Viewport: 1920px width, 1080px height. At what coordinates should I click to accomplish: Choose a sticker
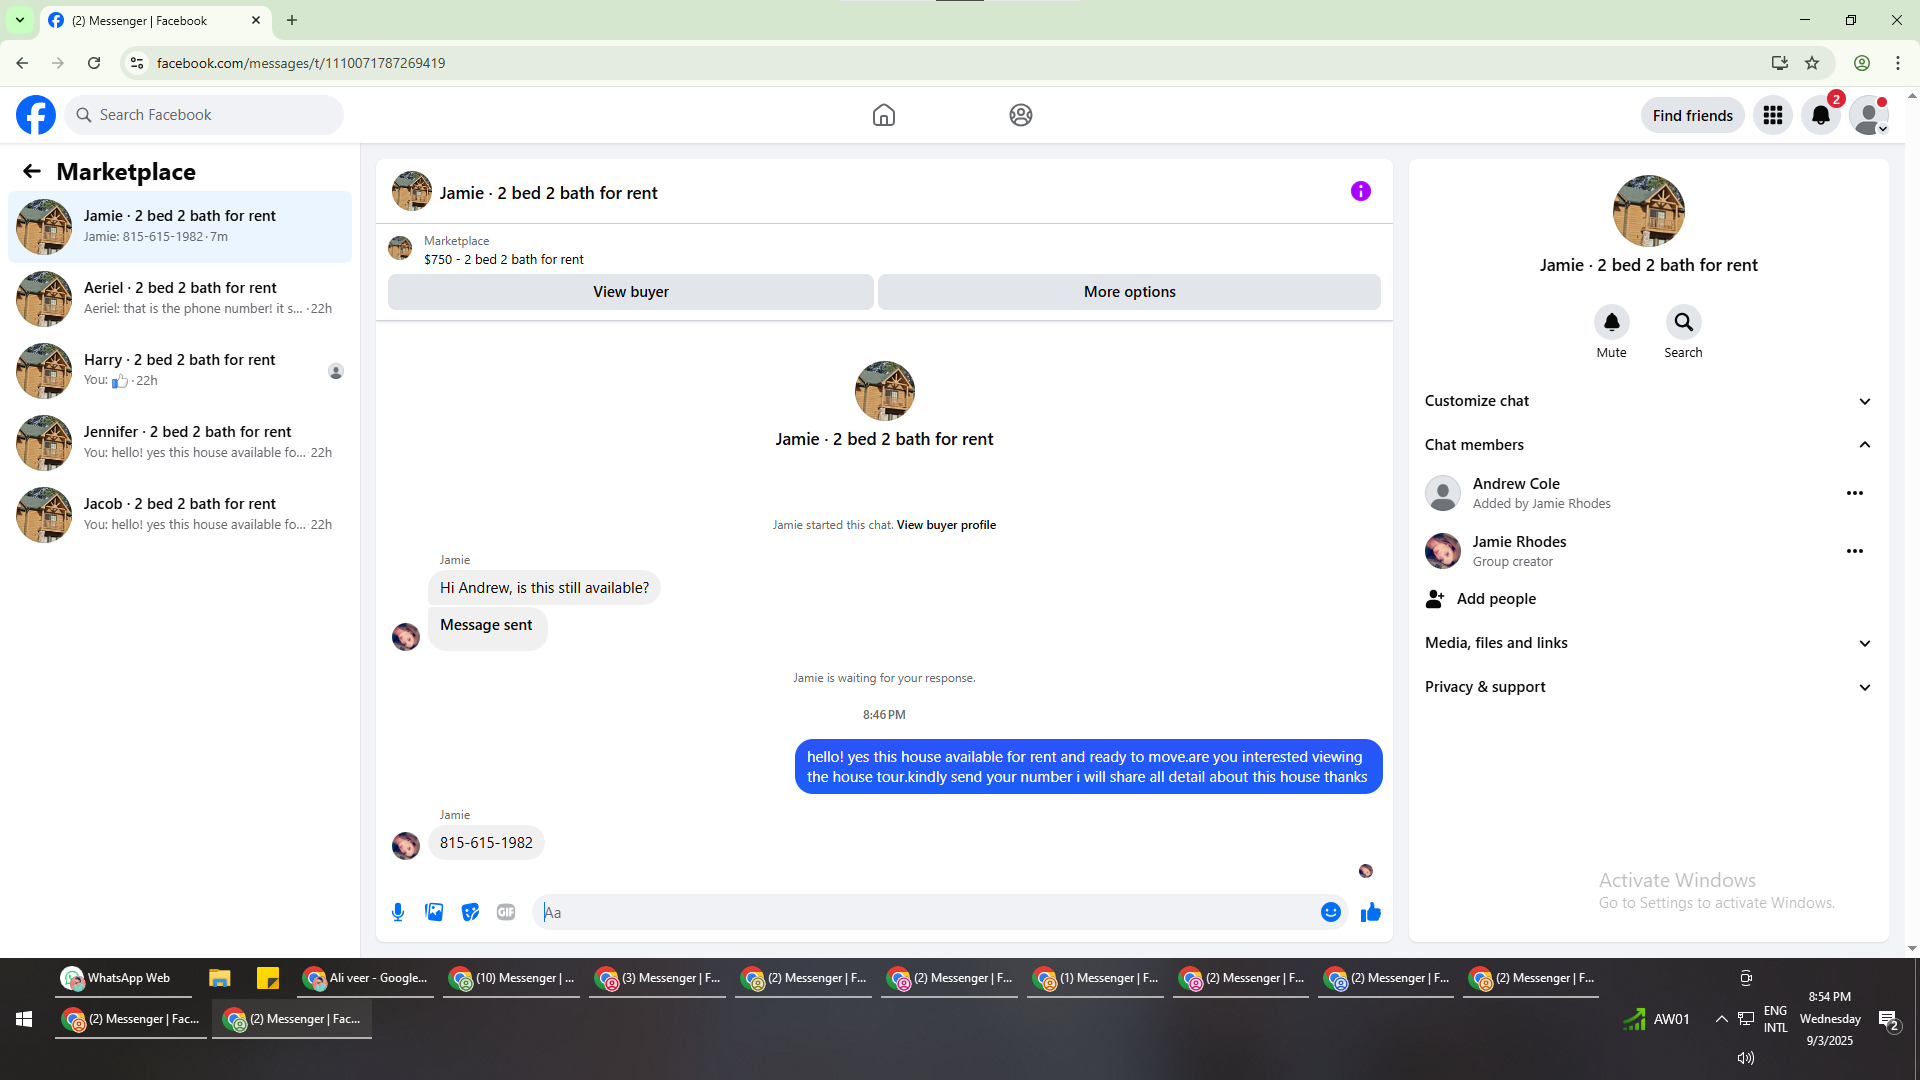pos(470,912)
